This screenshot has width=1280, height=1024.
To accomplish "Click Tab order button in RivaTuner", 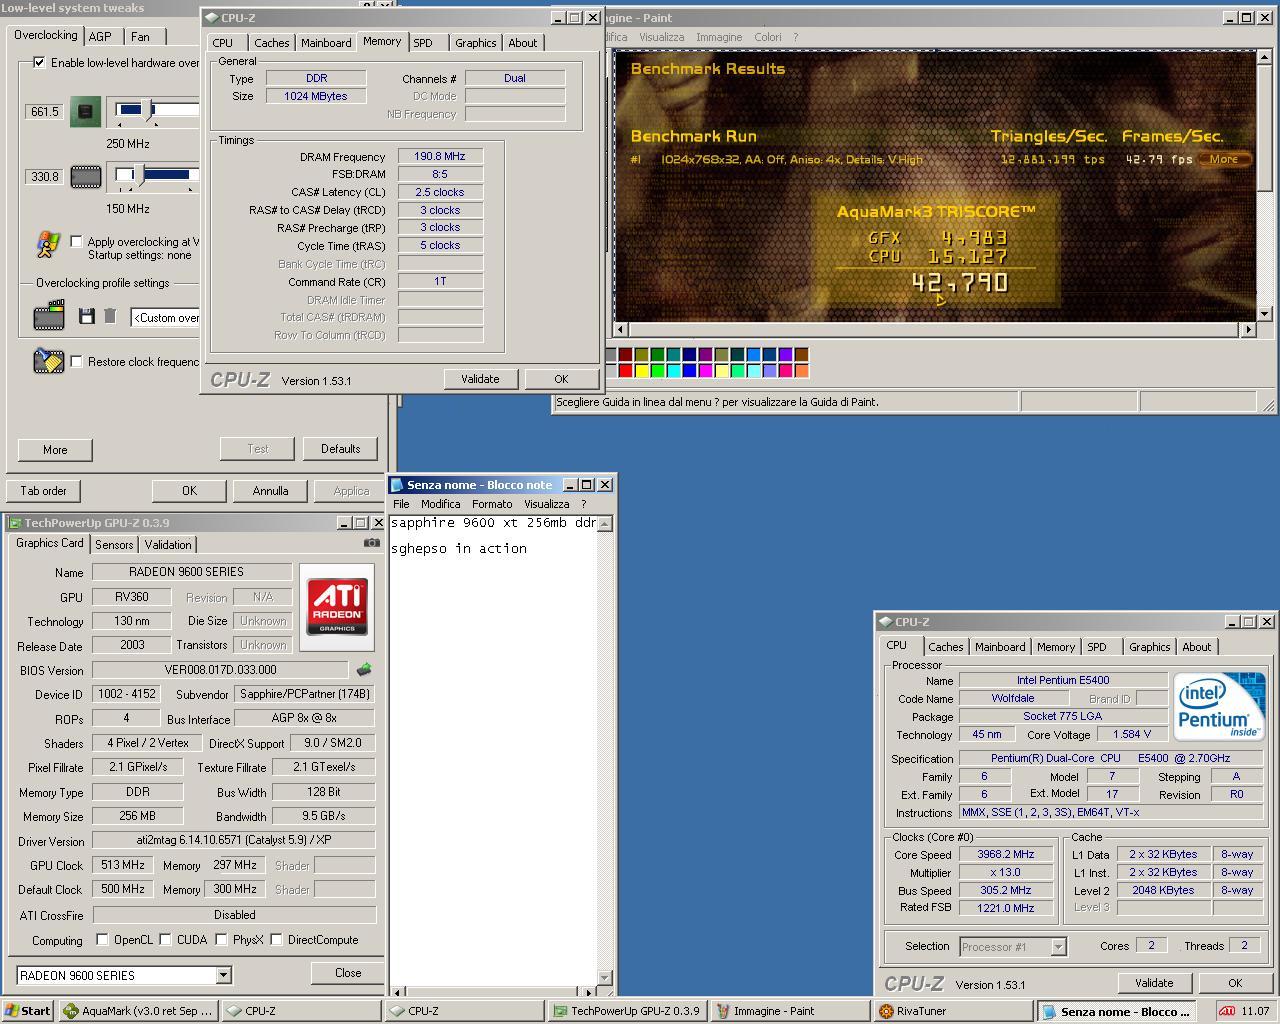I will [44, 491].
